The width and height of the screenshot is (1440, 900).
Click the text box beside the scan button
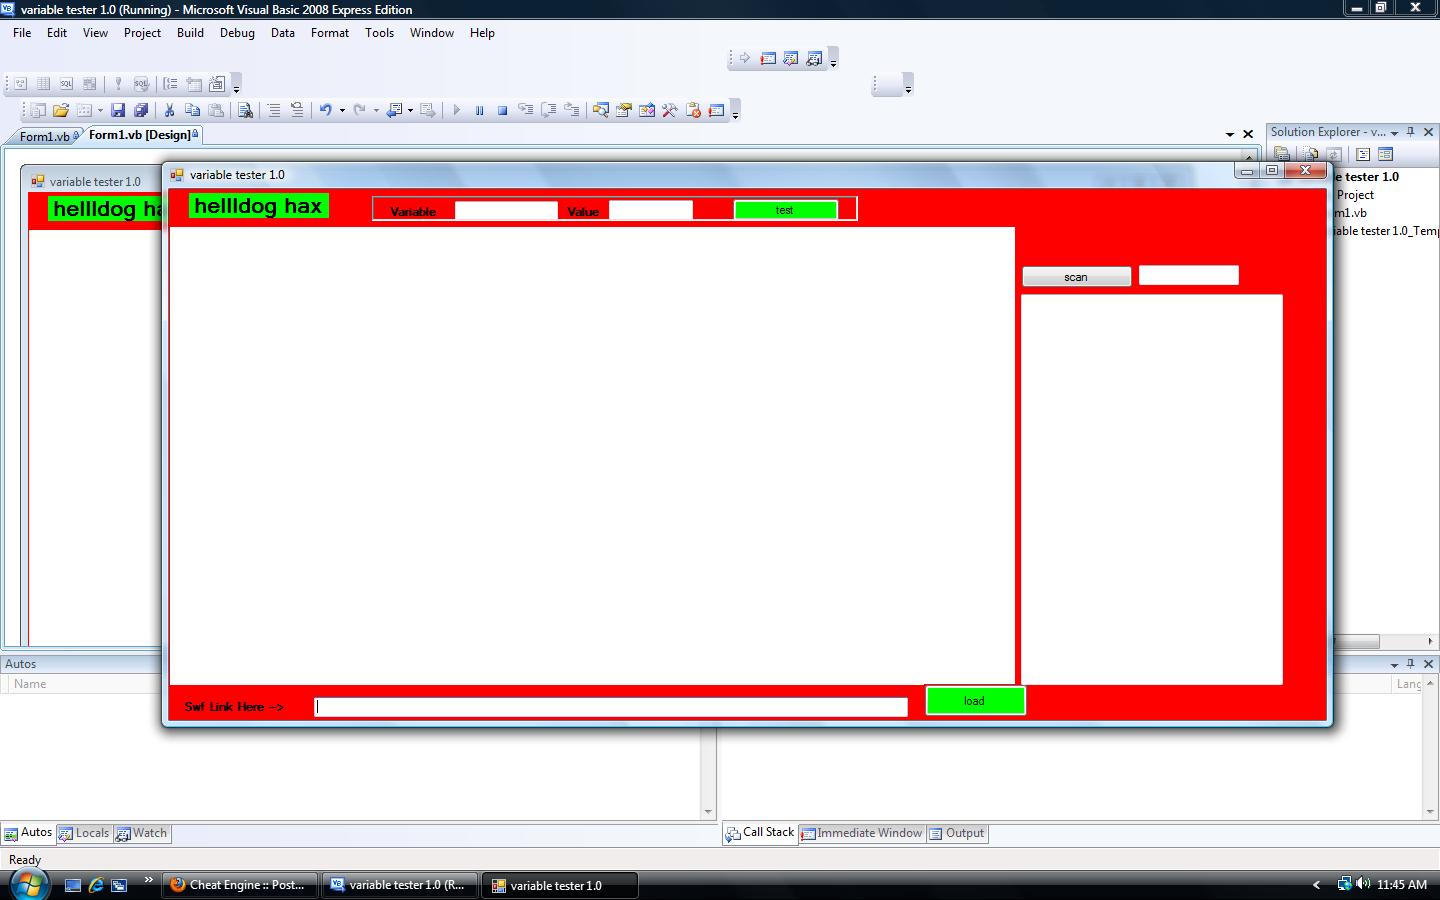click(x=1189, y=276)
